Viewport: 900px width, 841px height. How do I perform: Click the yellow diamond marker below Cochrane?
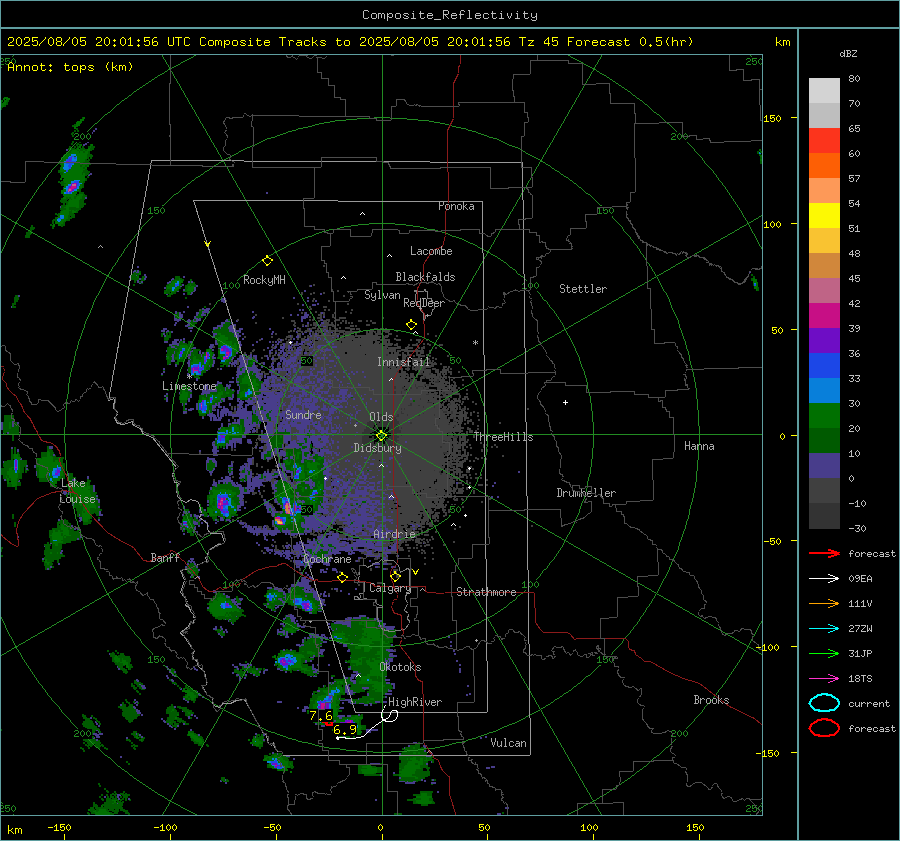(343, 577)
